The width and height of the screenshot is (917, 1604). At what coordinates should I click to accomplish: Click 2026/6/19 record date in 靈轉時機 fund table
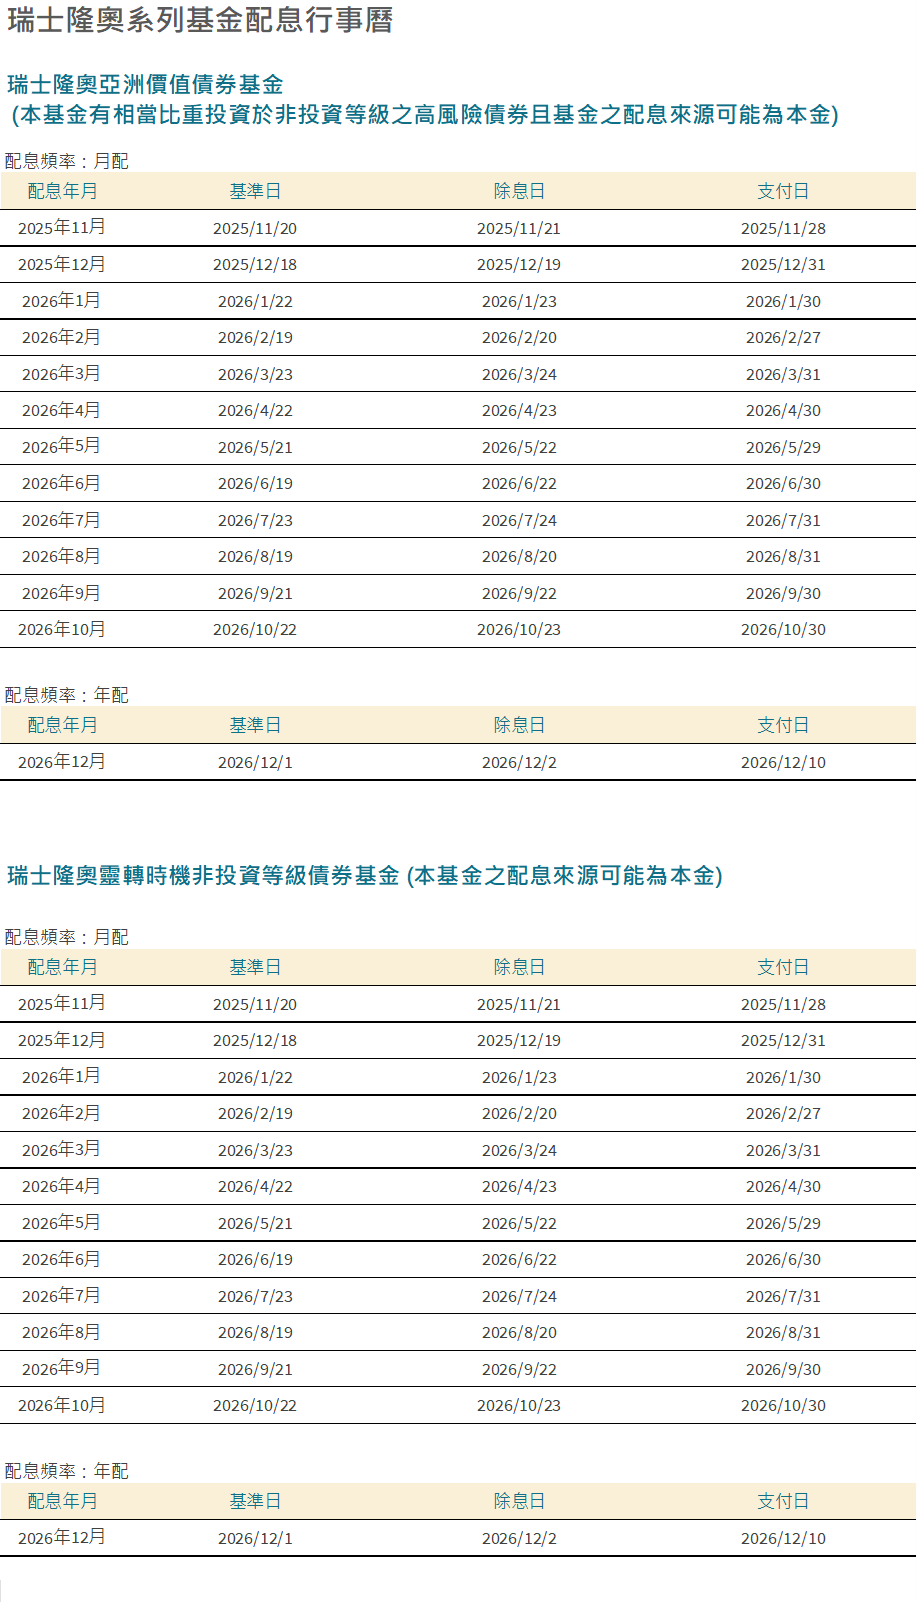[255, 1260]
